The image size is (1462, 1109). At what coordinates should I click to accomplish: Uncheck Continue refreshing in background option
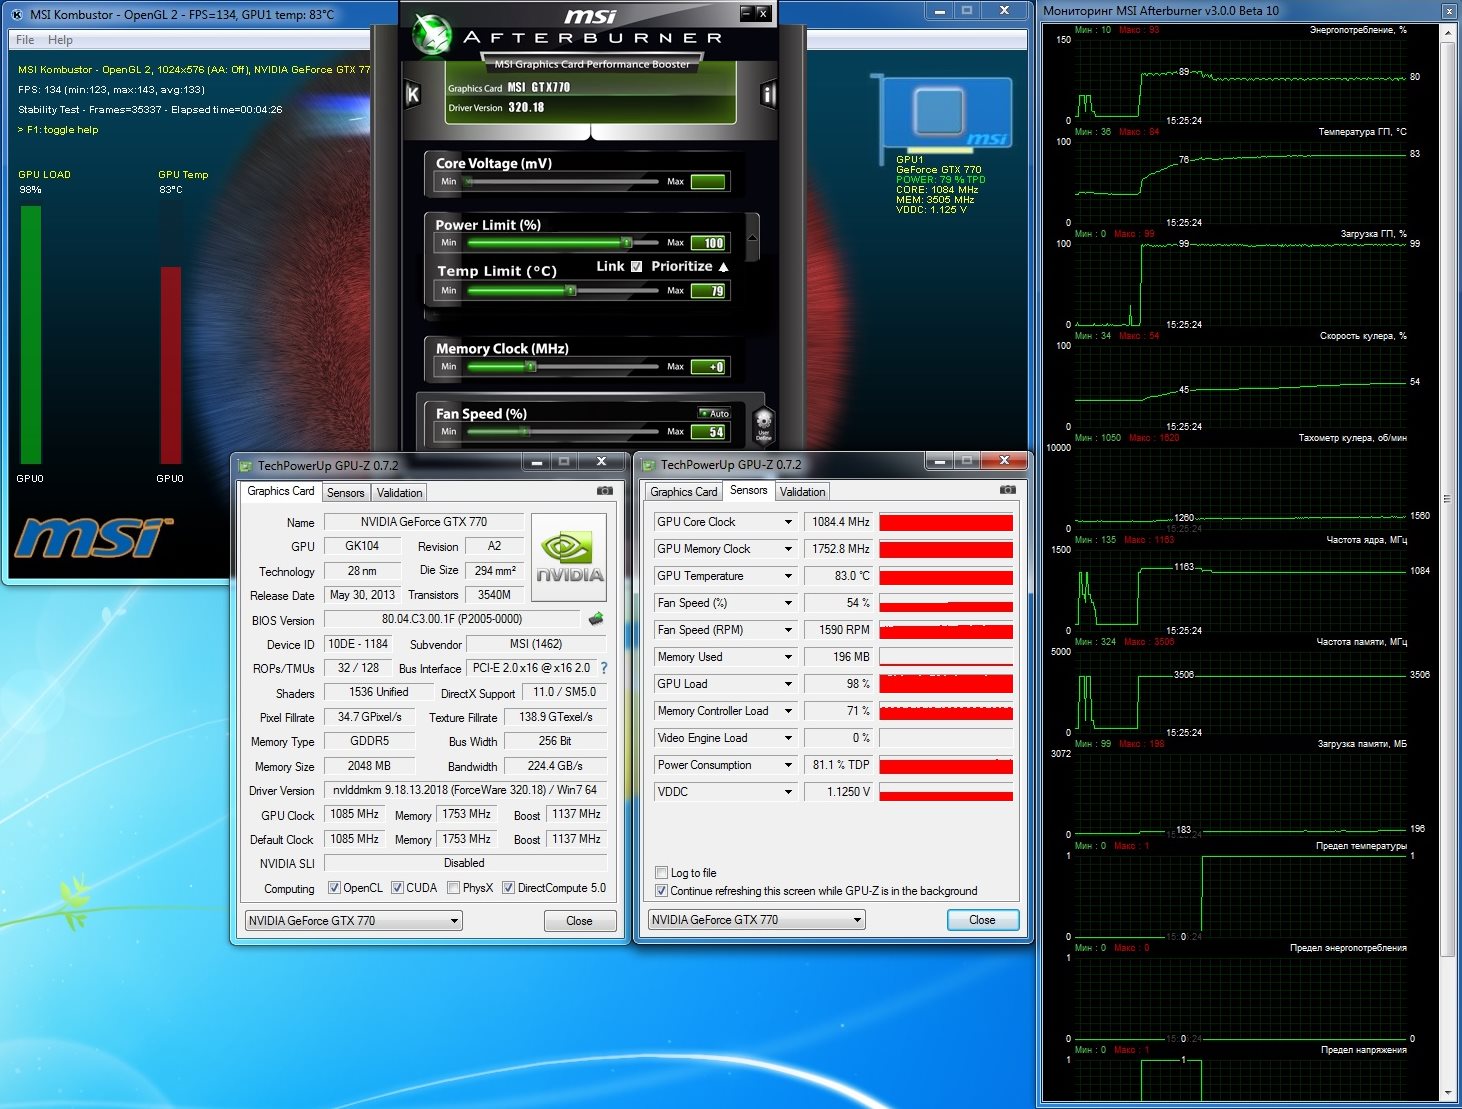(x=661, y=891)
